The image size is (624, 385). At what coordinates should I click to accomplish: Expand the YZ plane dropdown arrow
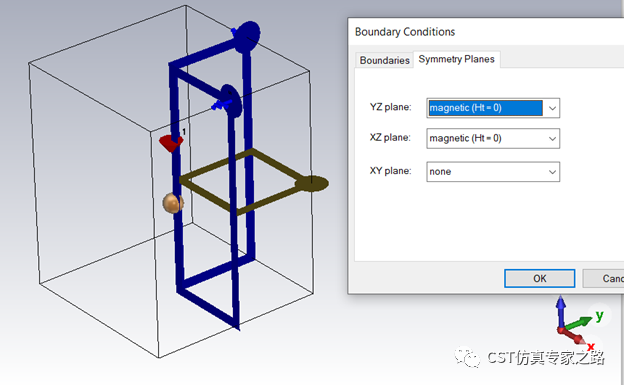(x=552, y=108)
